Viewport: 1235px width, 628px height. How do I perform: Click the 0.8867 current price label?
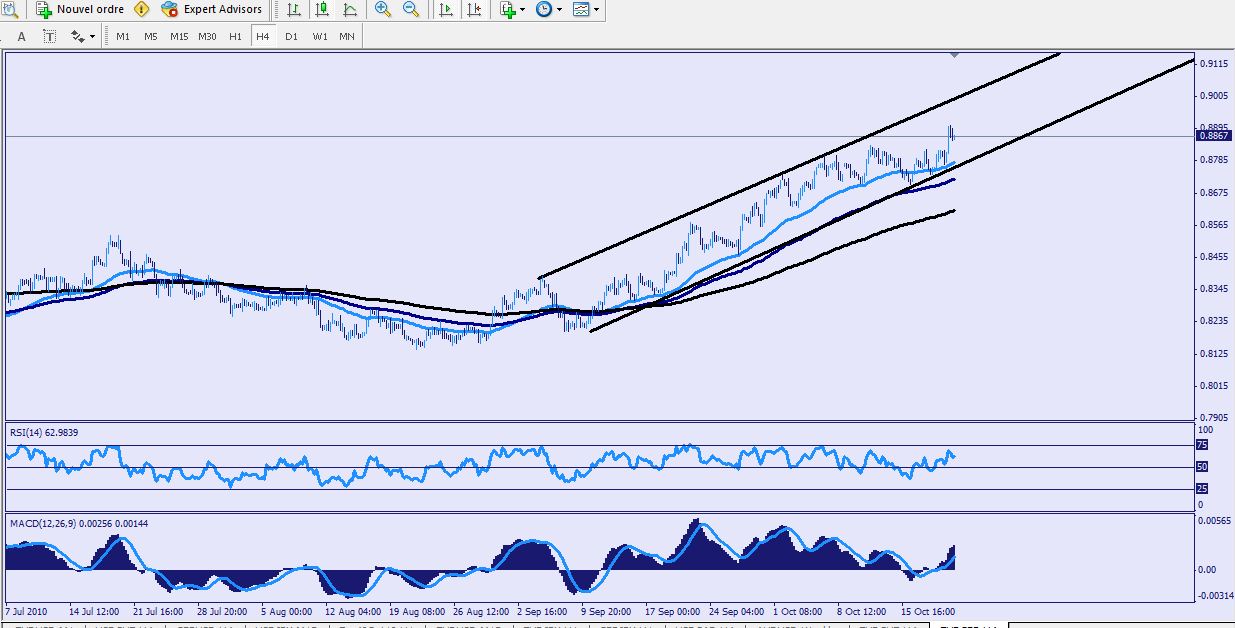(x=1211, y=136)
